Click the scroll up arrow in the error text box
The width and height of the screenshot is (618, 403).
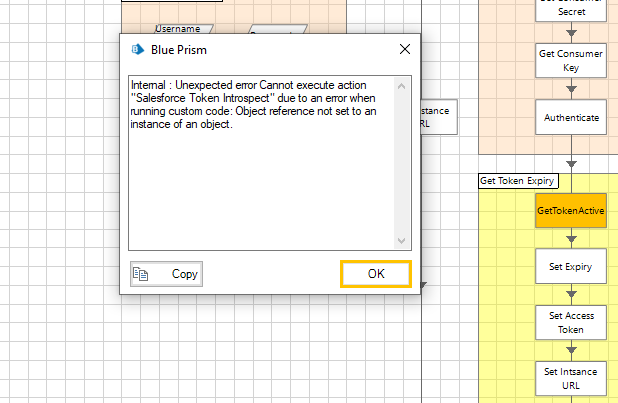tap(401, 86)
